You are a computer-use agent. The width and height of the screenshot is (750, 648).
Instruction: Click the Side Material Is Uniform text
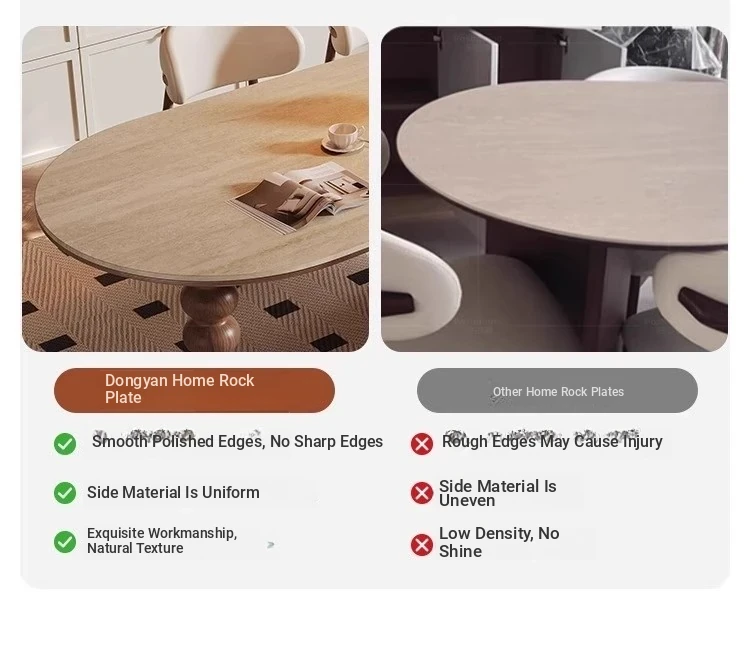click(x=173, y=492)
